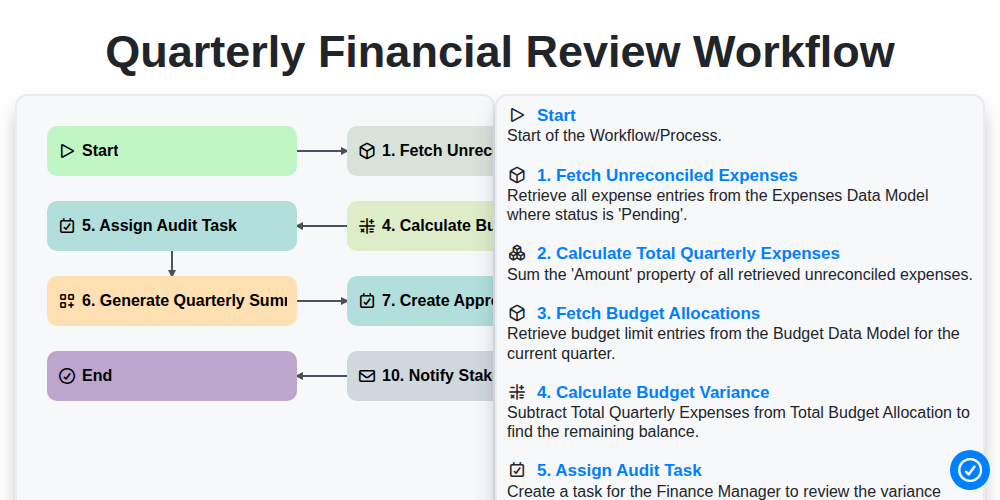1000x500 pixels.
Task: Click the calendar-check icon on Assign Audit Task node
Action: 67,226
